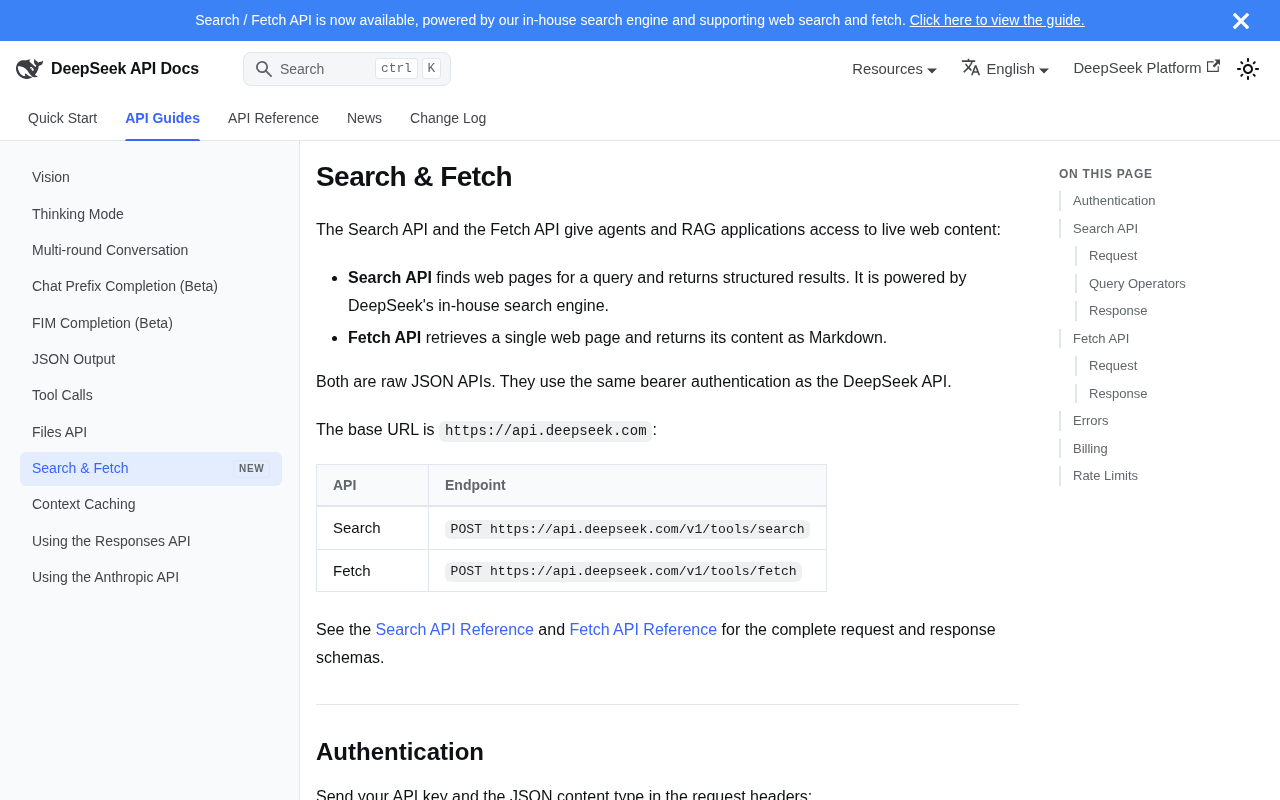Go to the News tab
The height and width of the screenshot is (800, 1280).
click(x=364, y=118)
